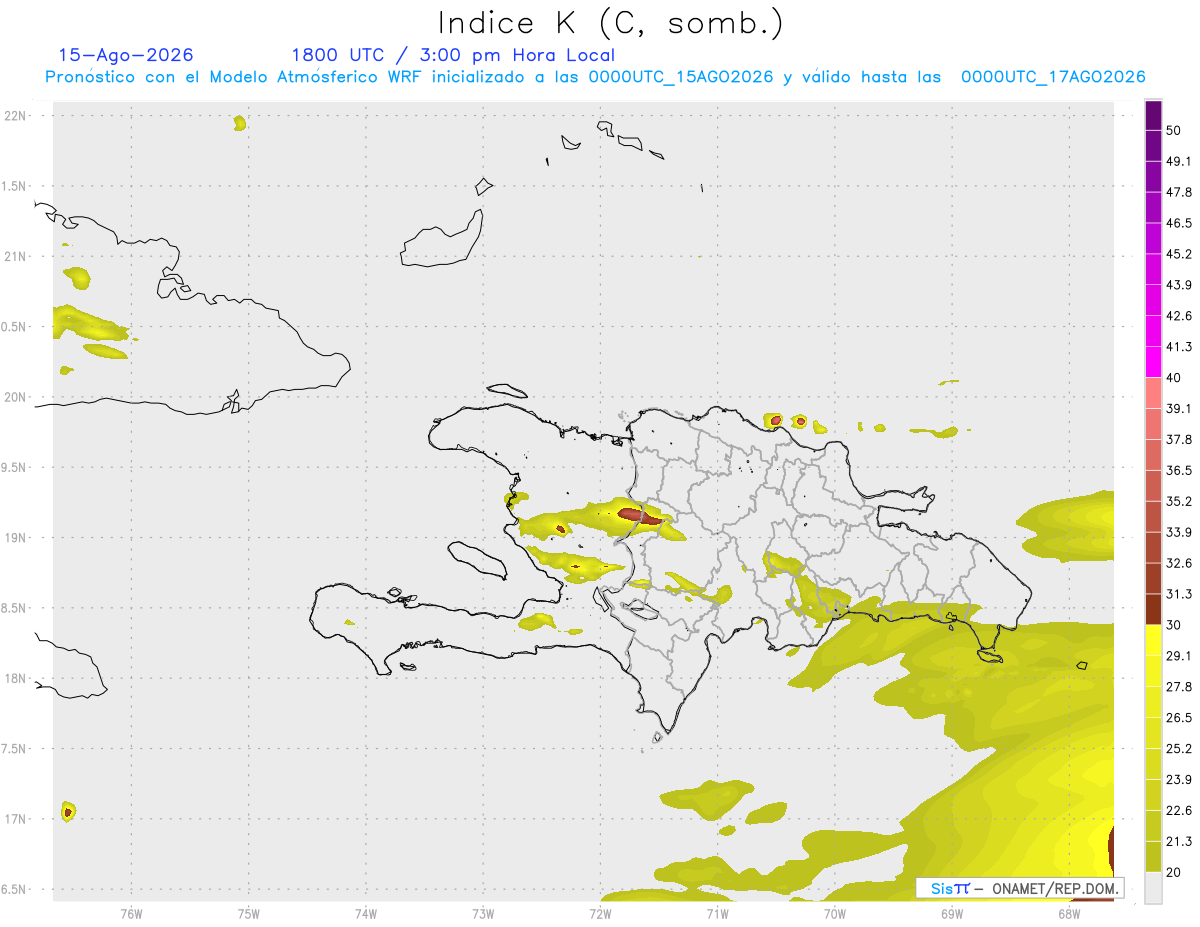Click the "72W" longitude label
The image size is (1200, 927).
600,913
